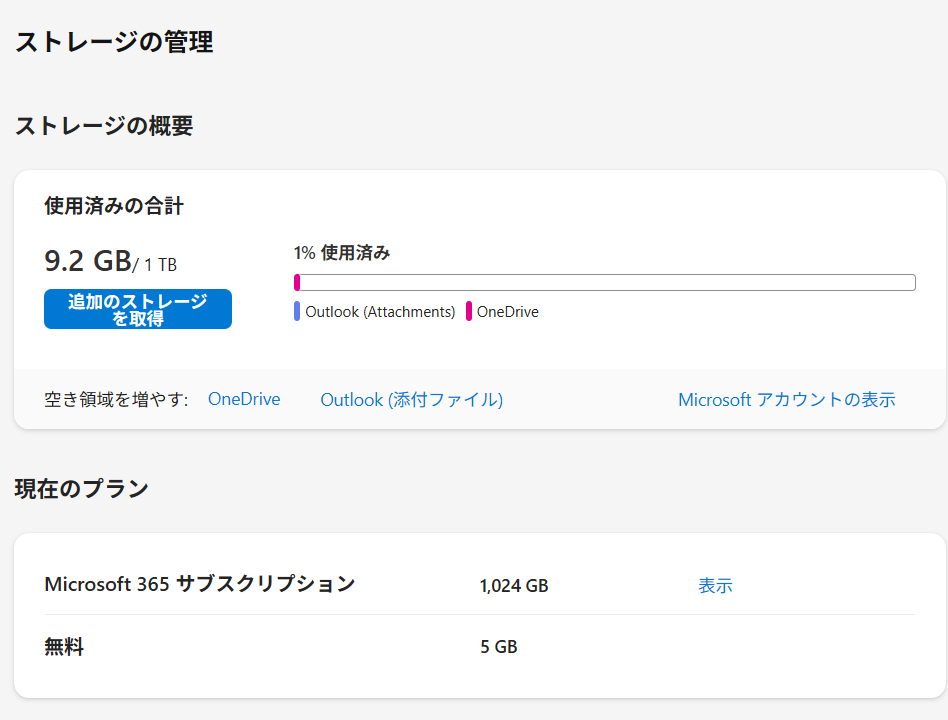Click the 無料 plan row label
948x720 pixels.
64,647
